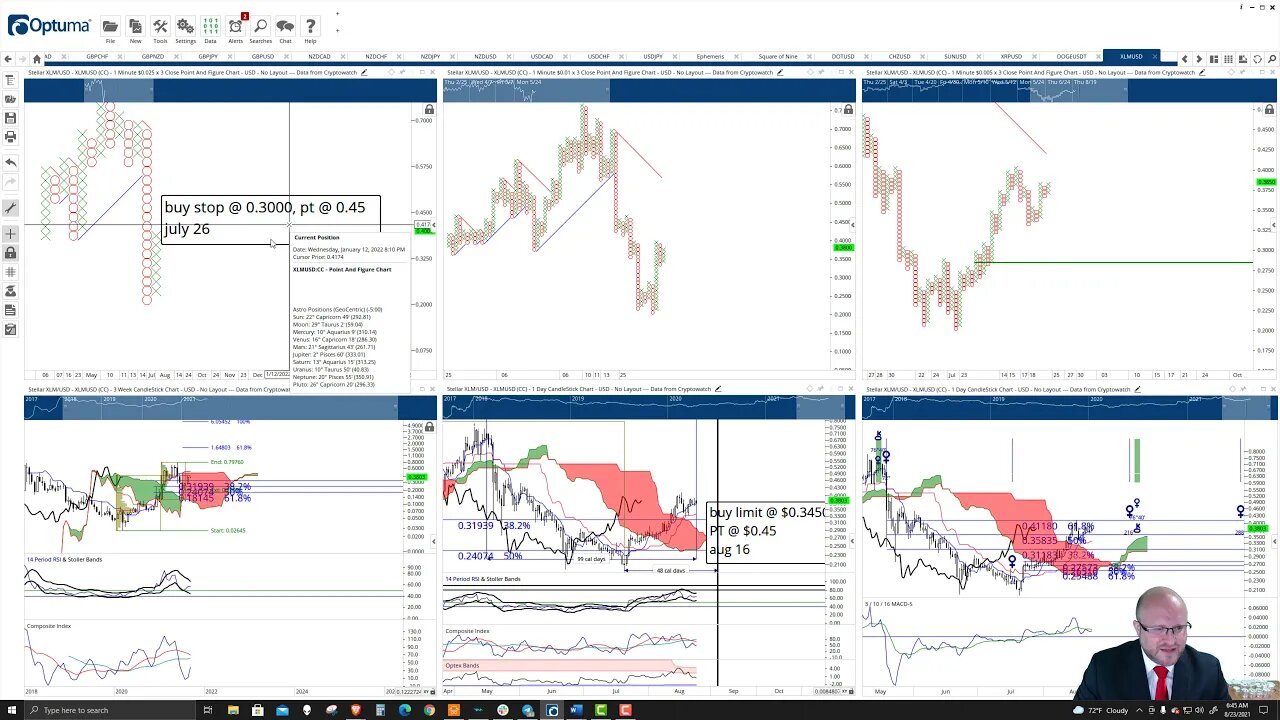Open Searches with the magnifier icon

260,30
